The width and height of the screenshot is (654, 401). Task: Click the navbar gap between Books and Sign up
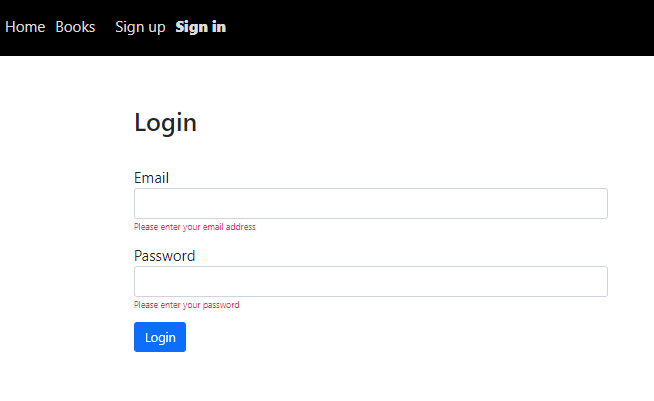(105, 27)
